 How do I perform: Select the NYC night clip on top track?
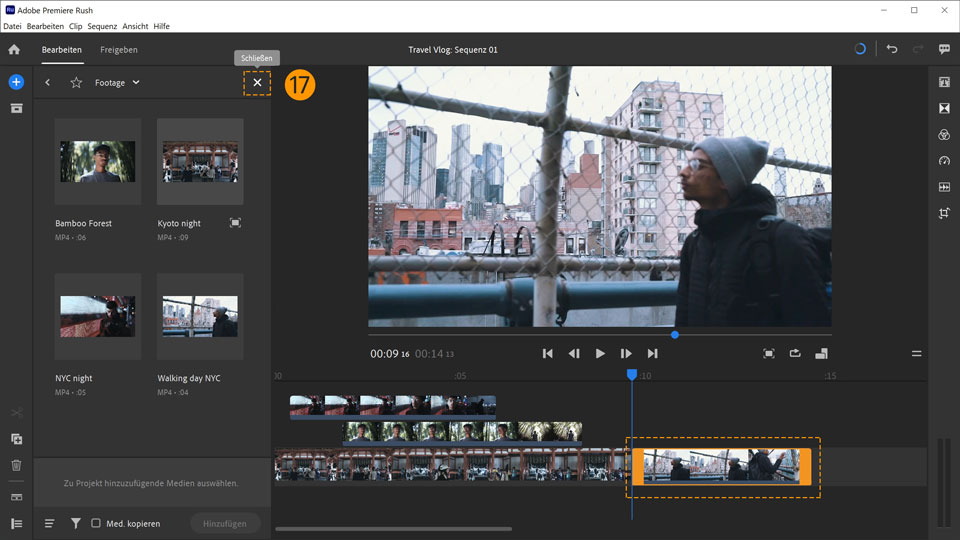392,407
